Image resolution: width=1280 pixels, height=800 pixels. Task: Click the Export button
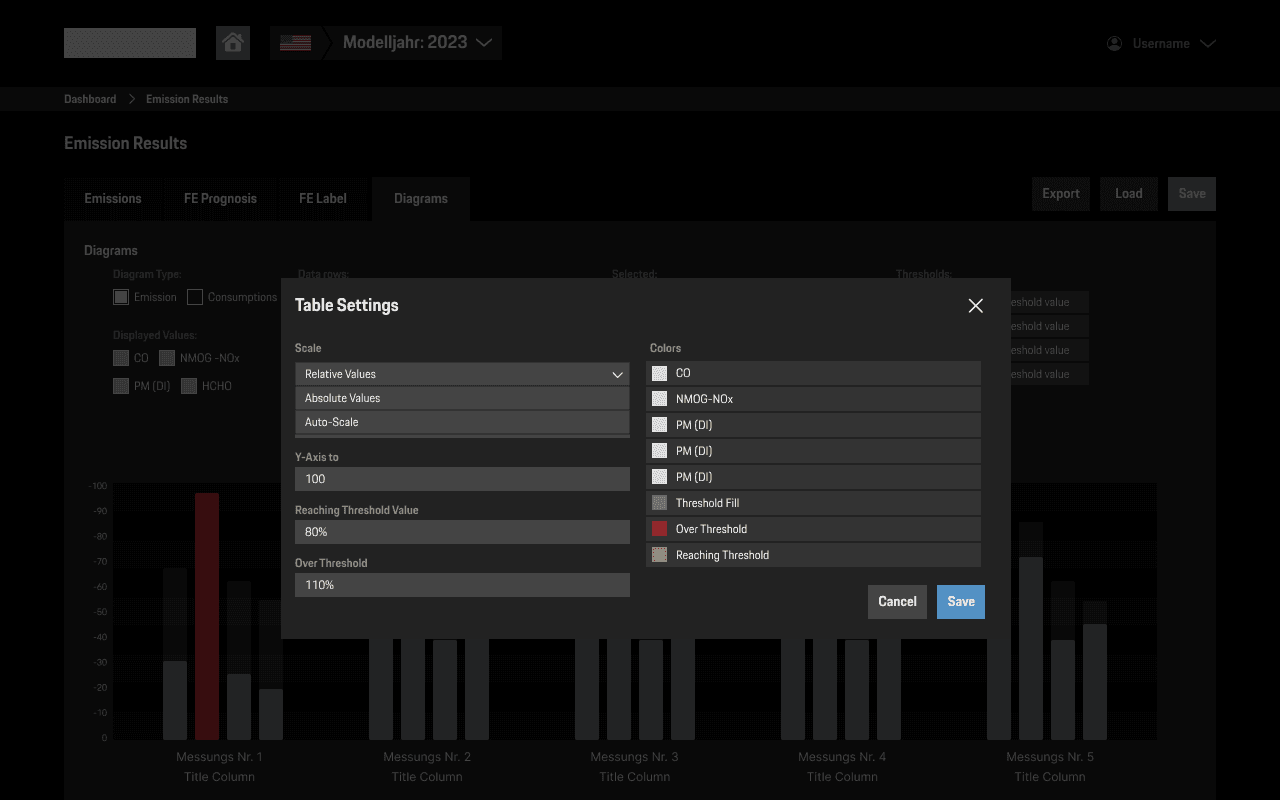(x=1060, y=193)
